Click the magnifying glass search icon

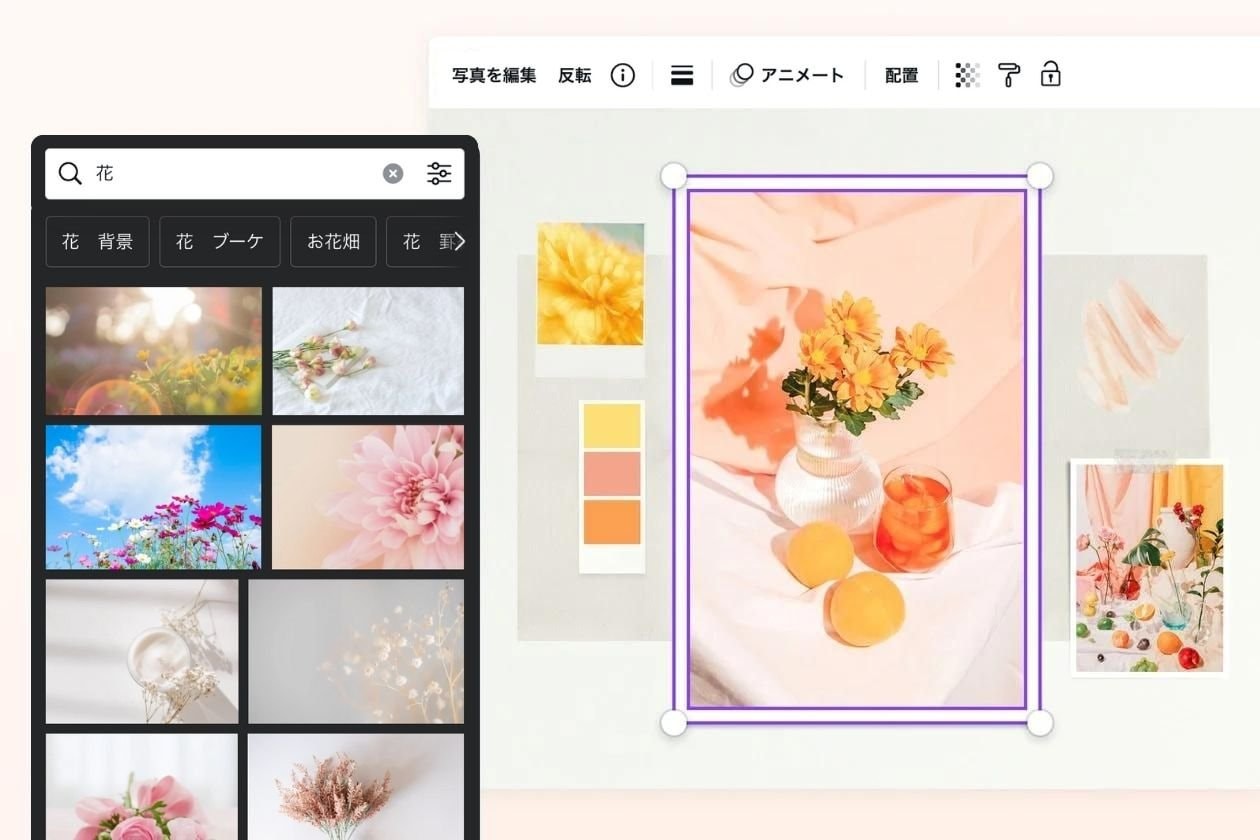[x=70, y=174]
